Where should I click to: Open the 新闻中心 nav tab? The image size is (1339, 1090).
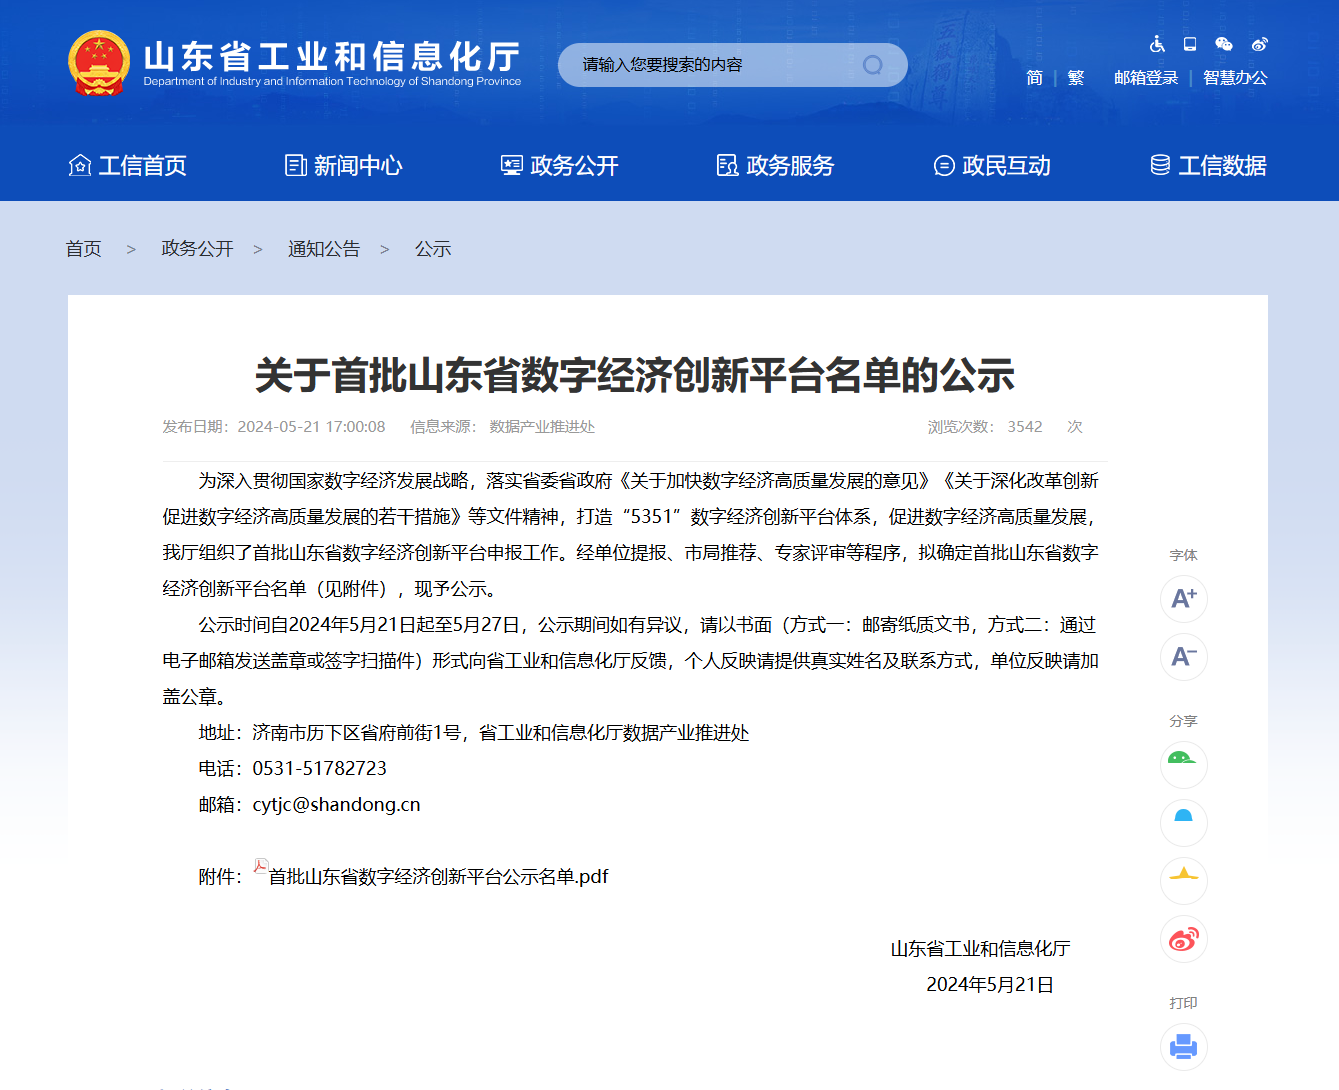click(343, 166)
